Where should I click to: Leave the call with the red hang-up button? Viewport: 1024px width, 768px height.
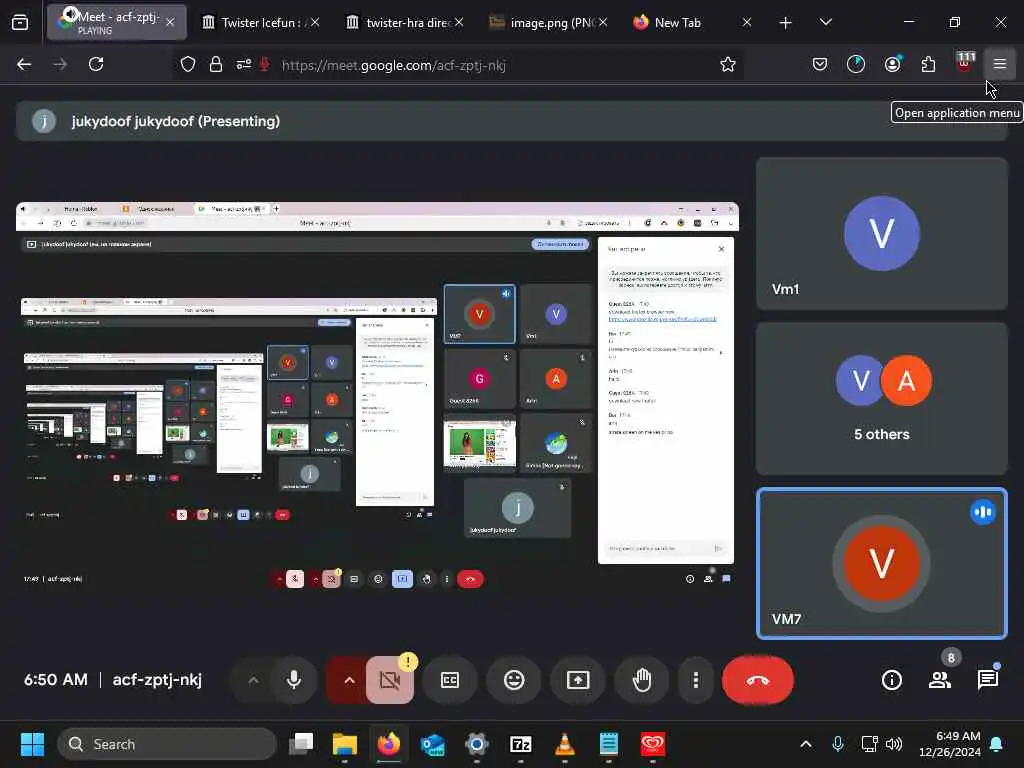pos(758,680)
